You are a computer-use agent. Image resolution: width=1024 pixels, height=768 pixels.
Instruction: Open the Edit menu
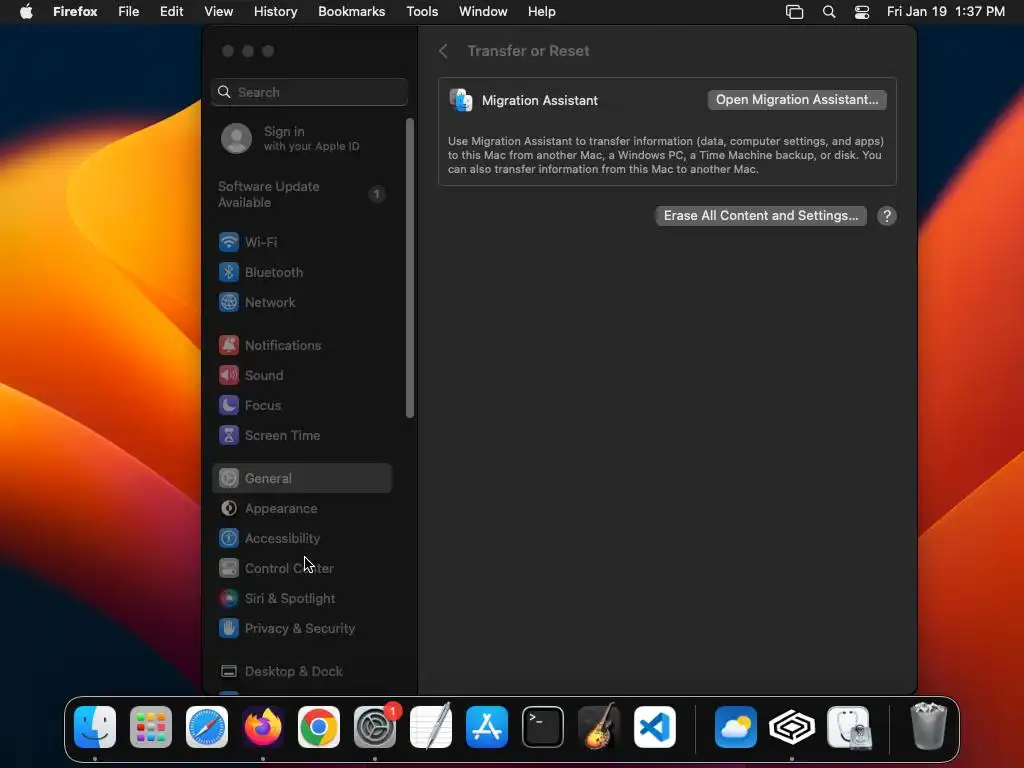pyautogui.click(x=172, y=12)
